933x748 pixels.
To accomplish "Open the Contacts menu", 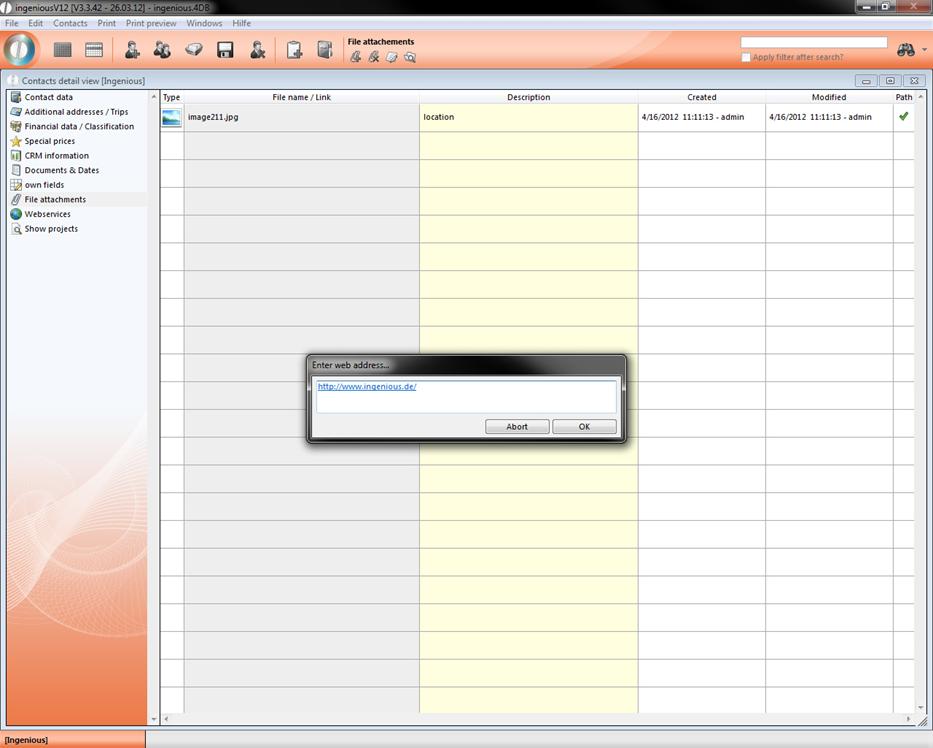I will click(70, 23).
